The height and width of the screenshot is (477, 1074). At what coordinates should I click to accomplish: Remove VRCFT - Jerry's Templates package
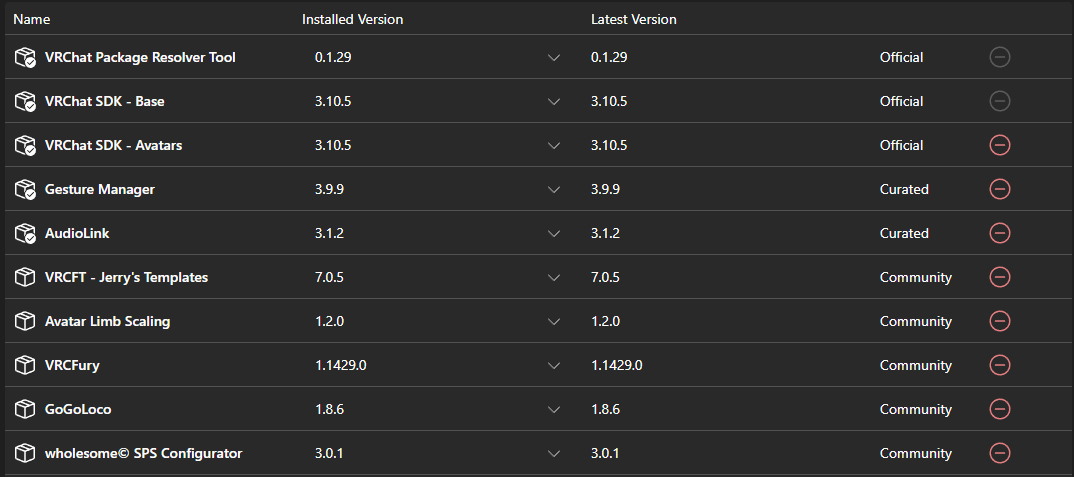pyautogui.click(x=999, y=278)
